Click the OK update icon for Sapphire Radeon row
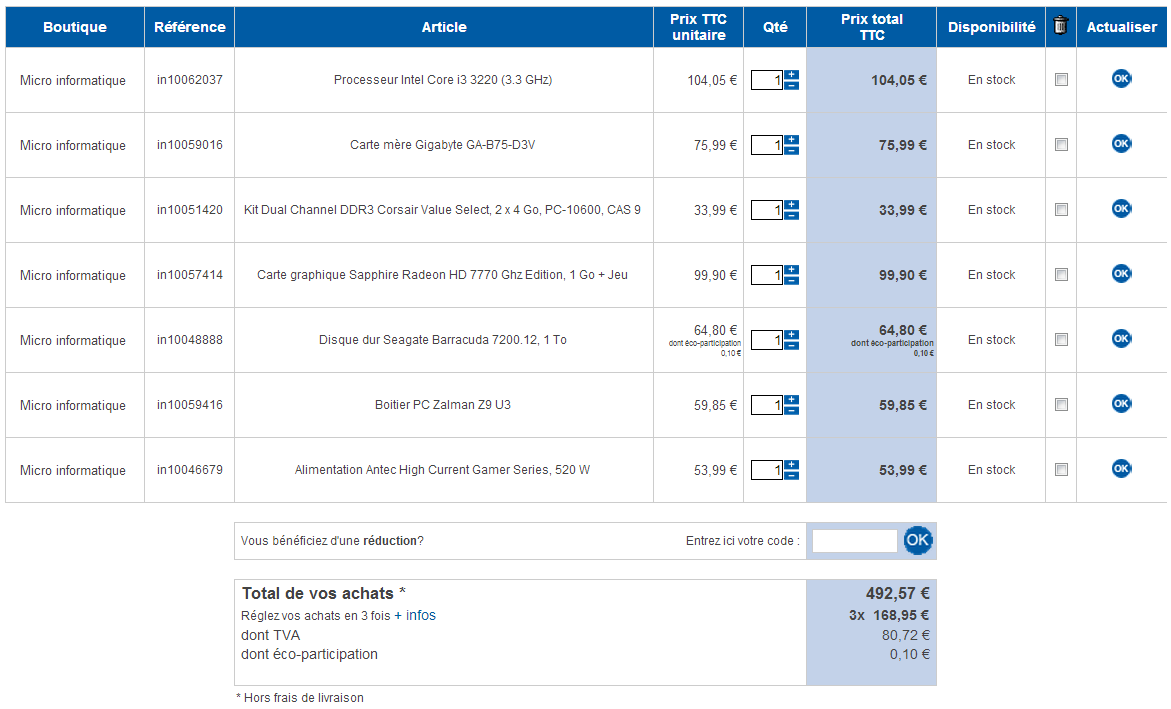The image size is (1171, 709). 1121,273
